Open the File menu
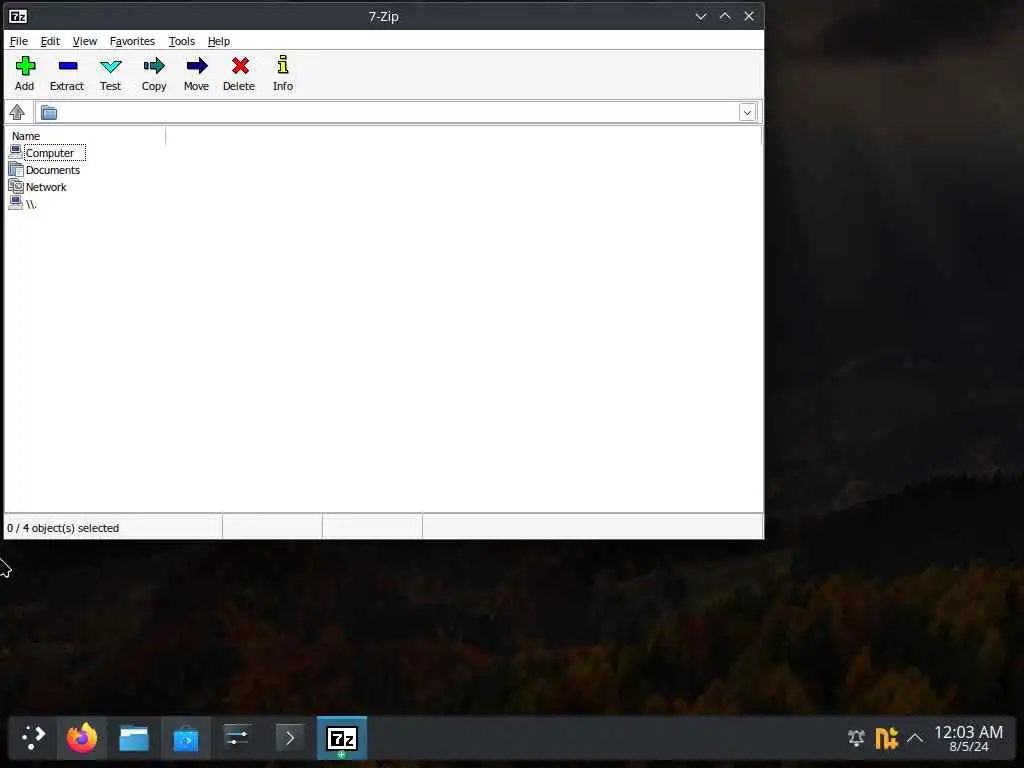Screen dimensions: 1024x768 19,41
